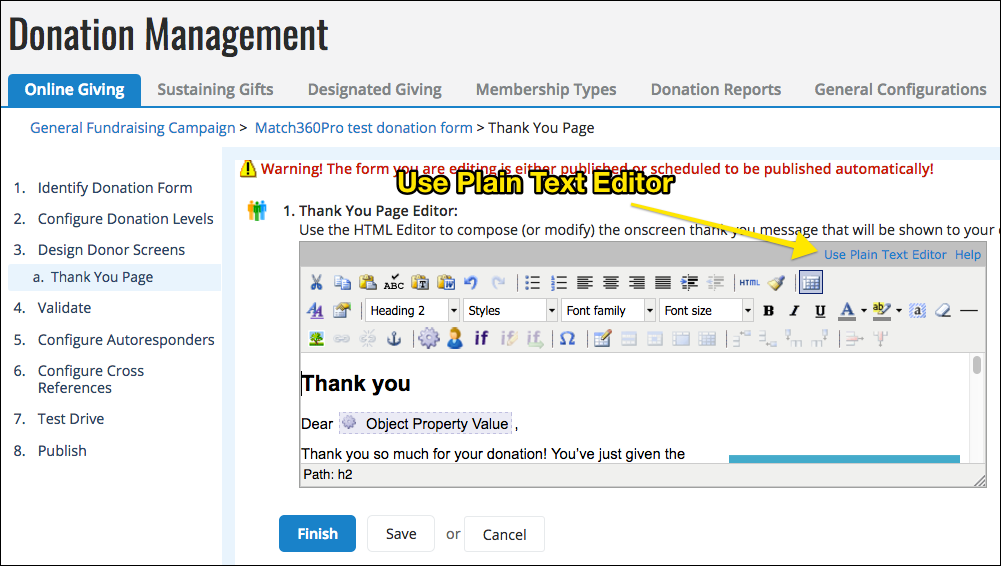1001x566 pixels.
Task: Toggle bold formatting
Action: coord(768,311)
